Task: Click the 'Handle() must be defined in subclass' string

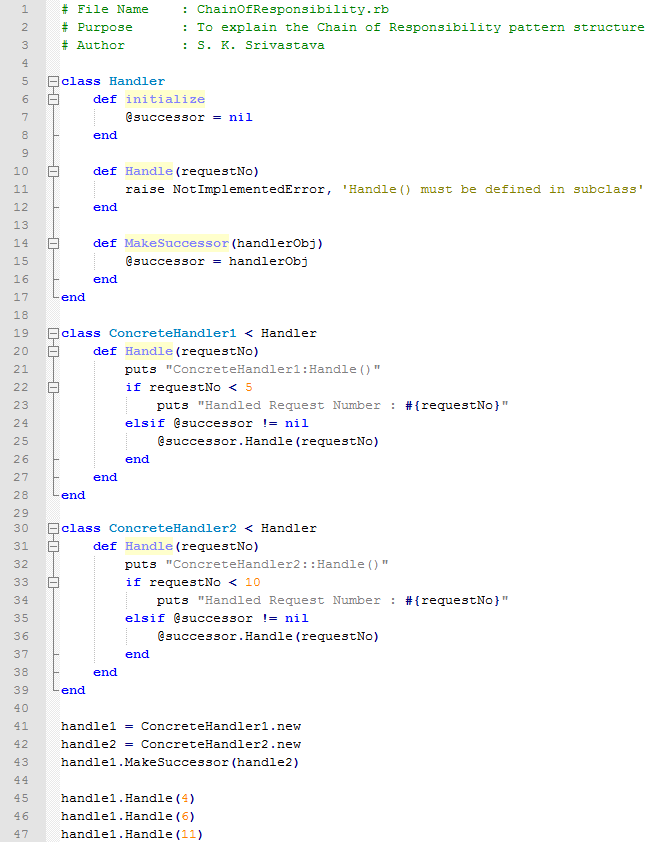Action: click(492, 189)
